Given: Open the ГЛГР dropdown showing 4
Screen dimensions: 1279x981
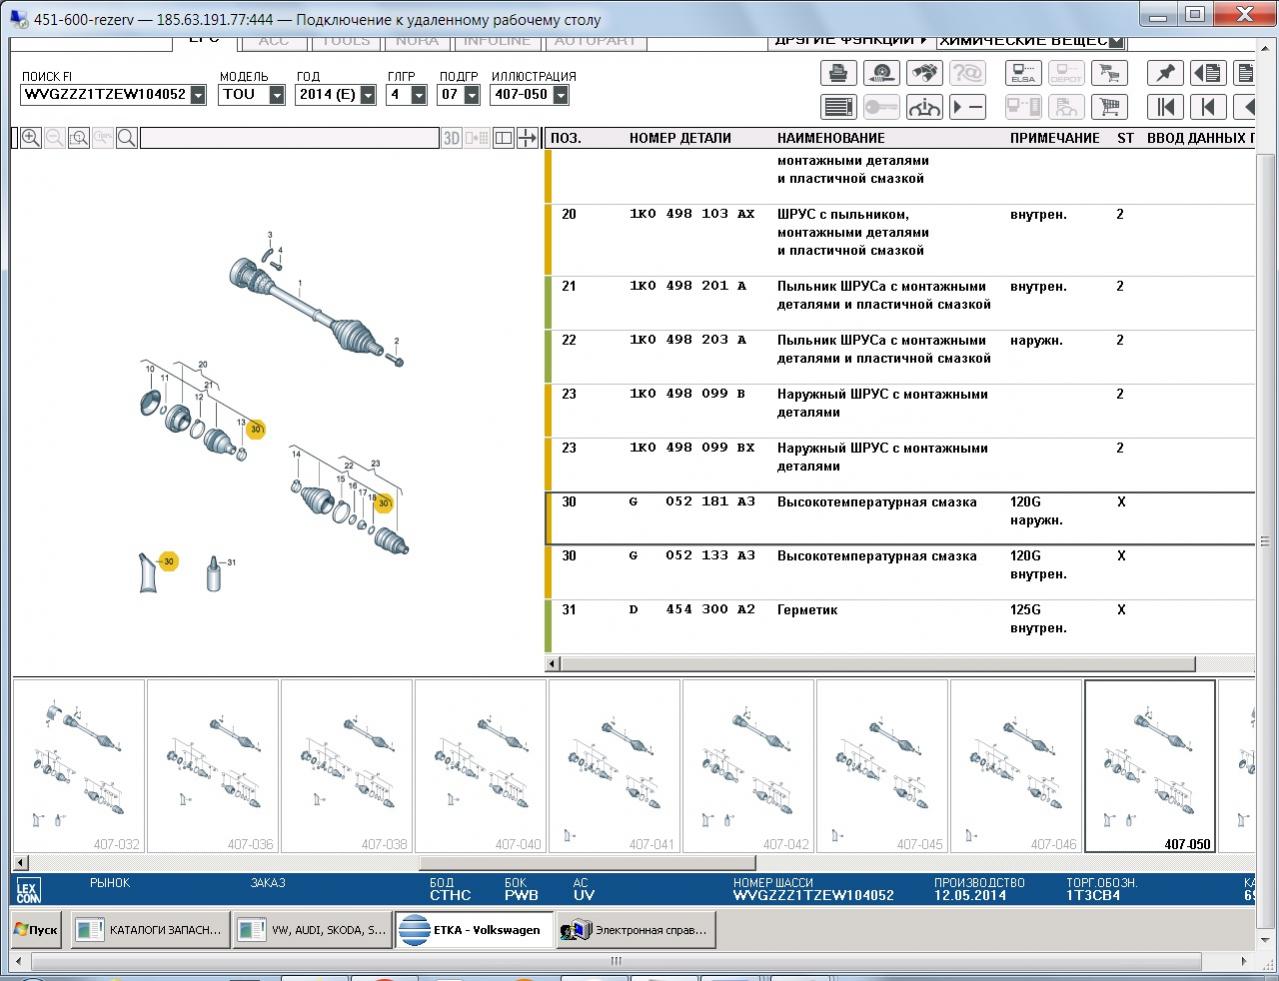Looking at the screenshot, I should click(x=419, y=94).
